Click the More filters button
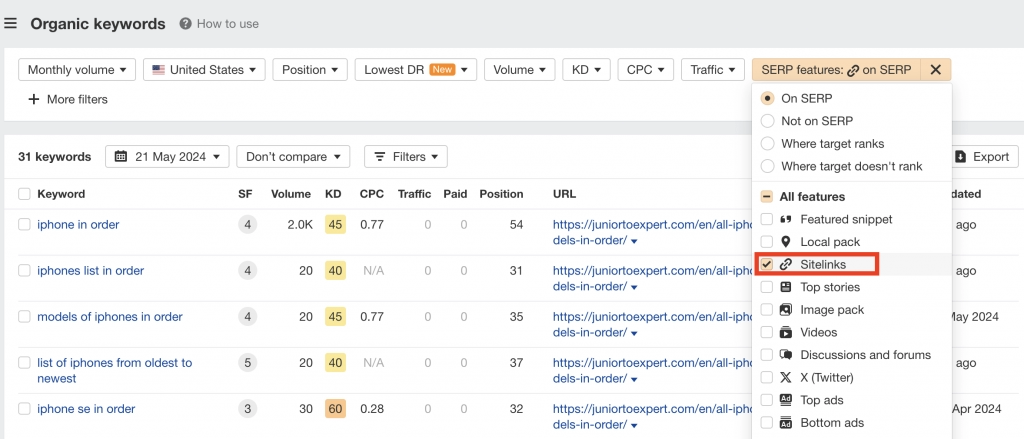This screenshot has height=439, width=1024. click(67, 99)
